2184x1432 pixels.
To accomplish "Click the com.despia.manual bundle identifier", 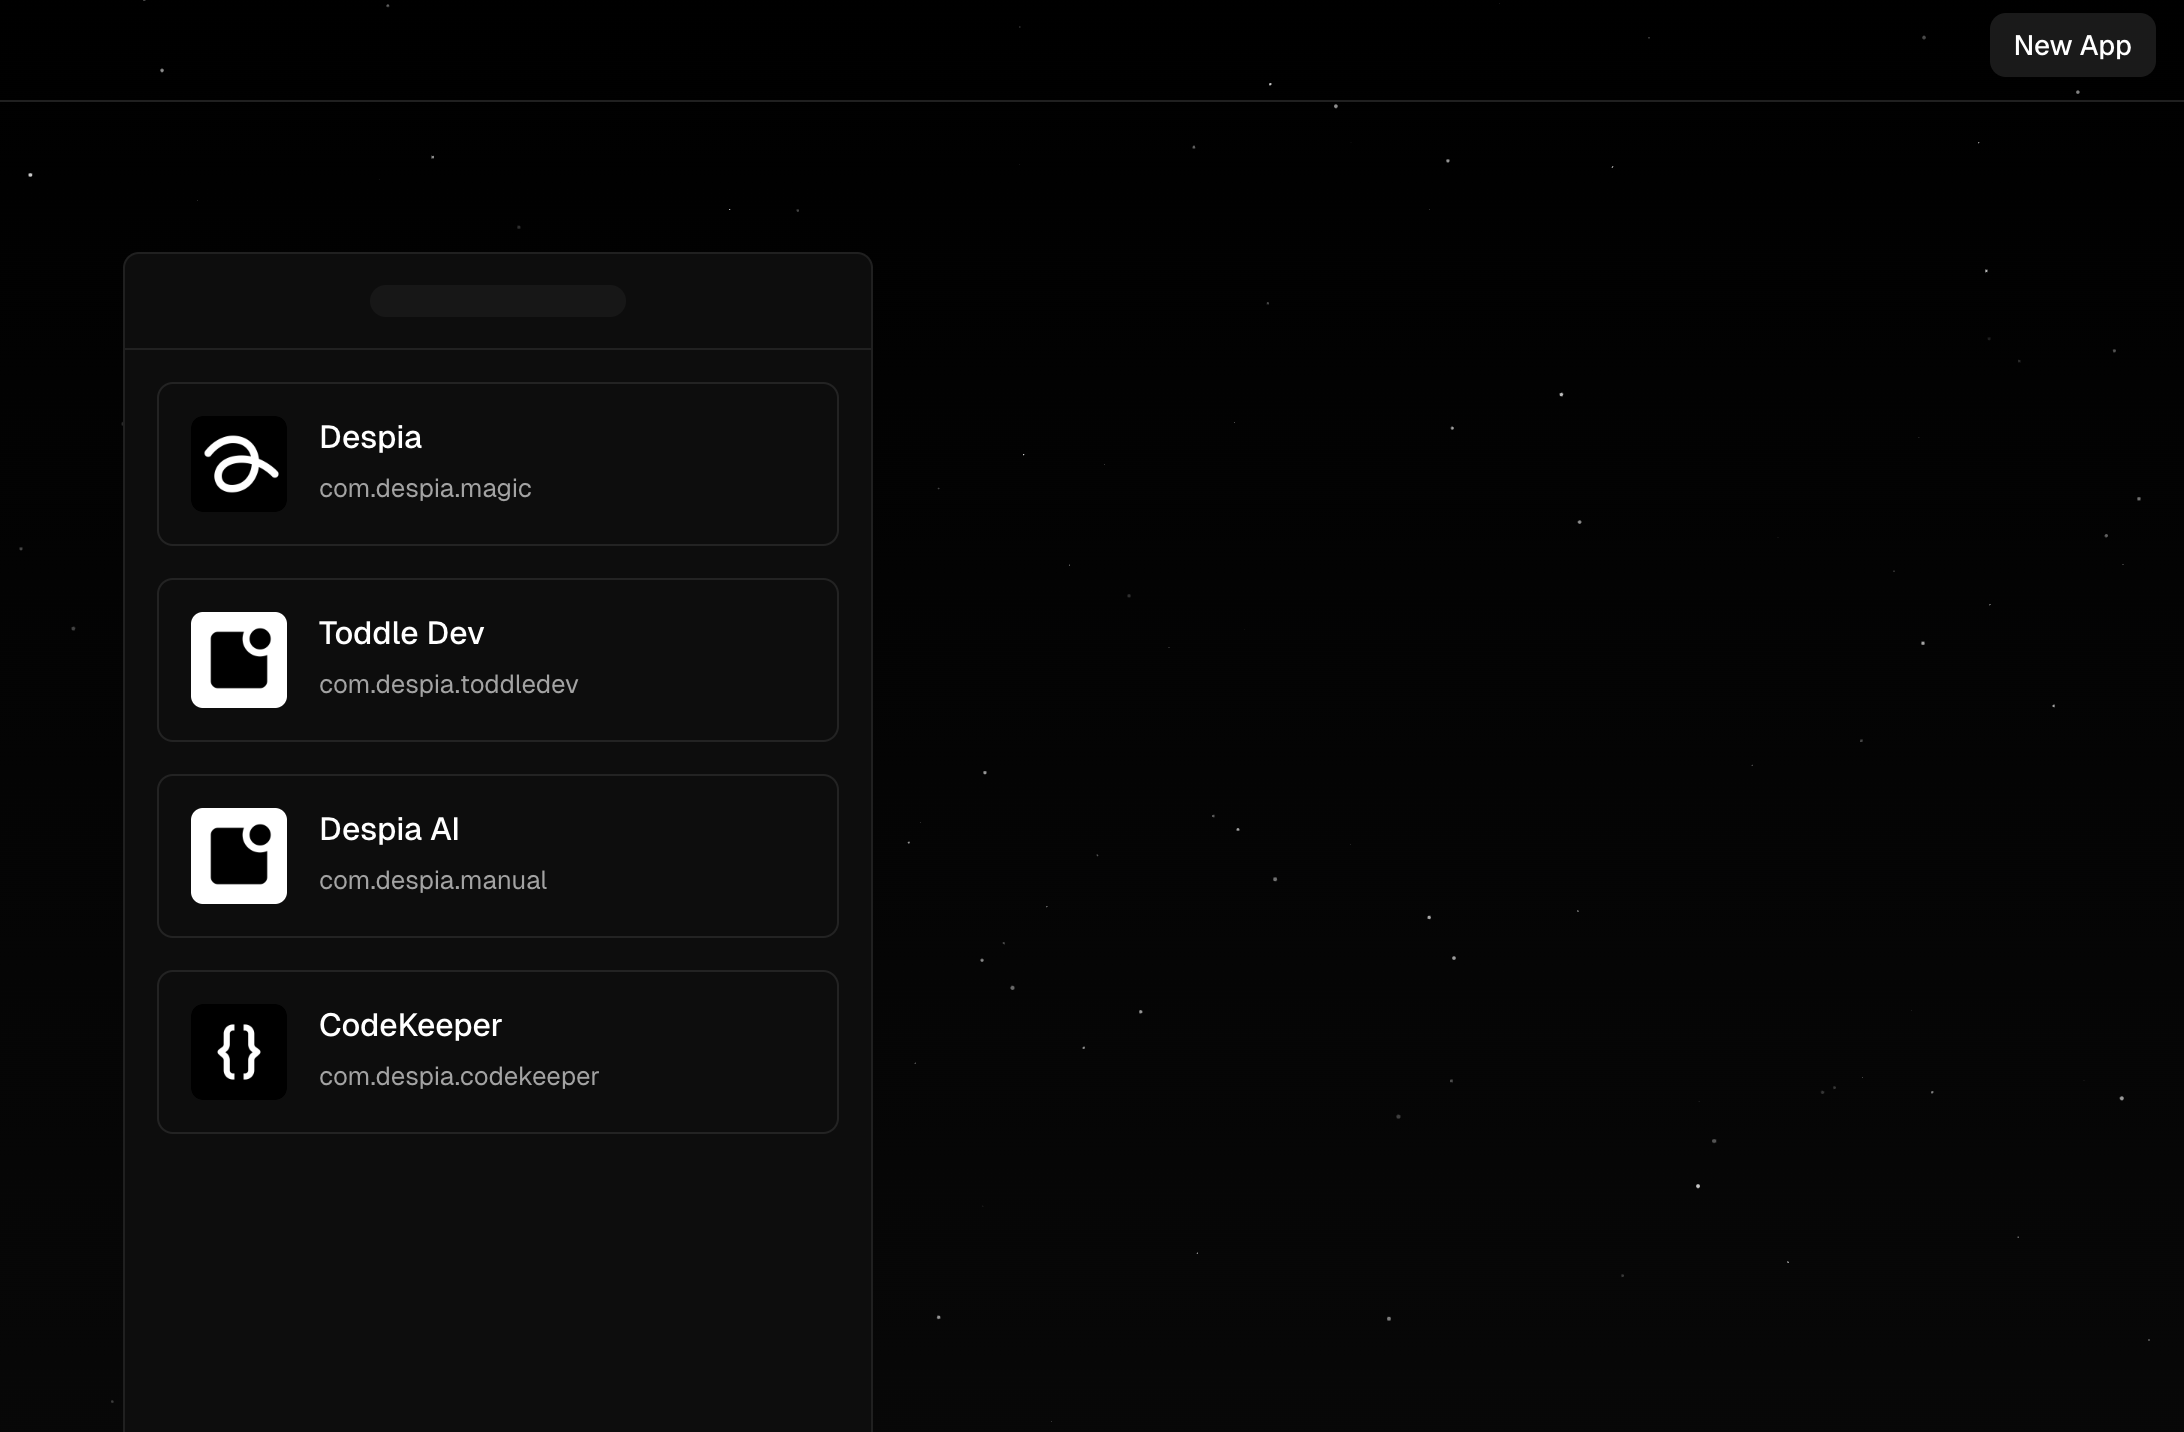I will pyautogui.click(x=432, y=881).
